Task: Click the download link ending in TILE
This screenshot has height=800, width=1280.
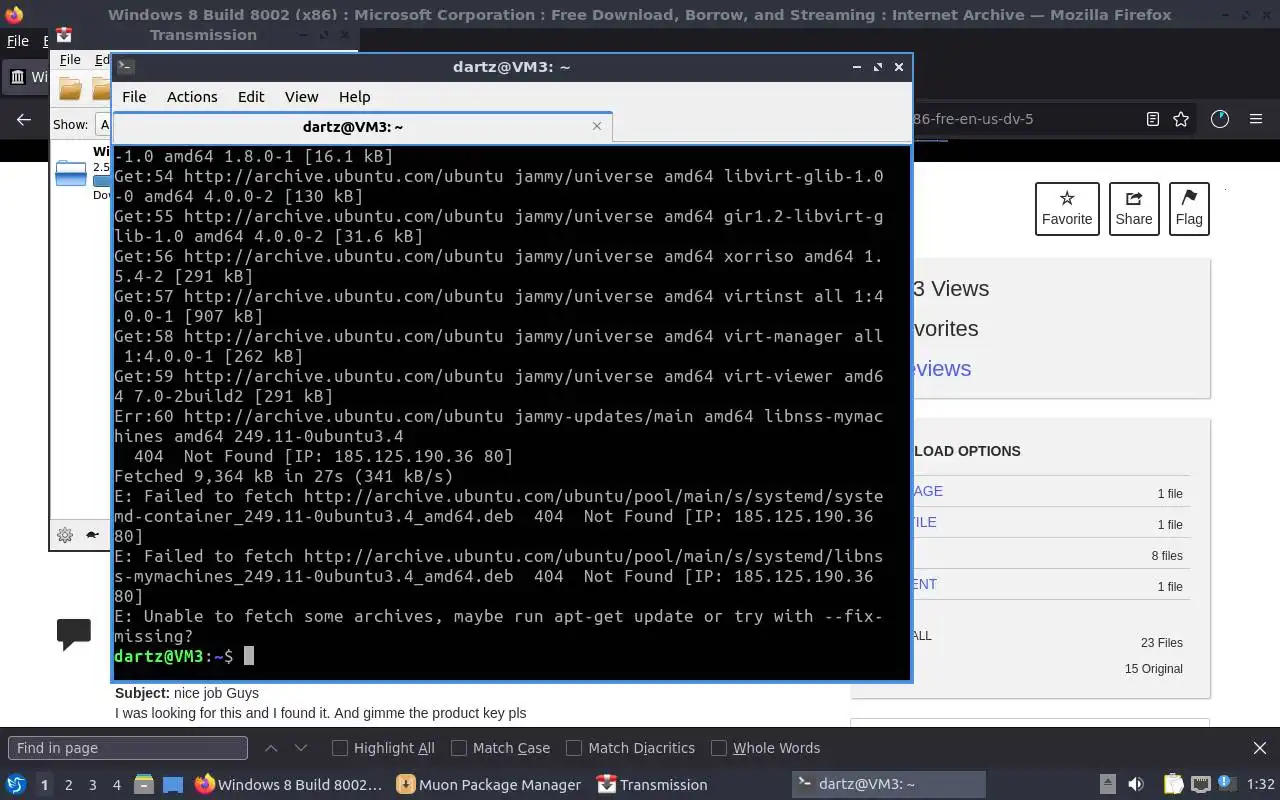Action: 924,522
